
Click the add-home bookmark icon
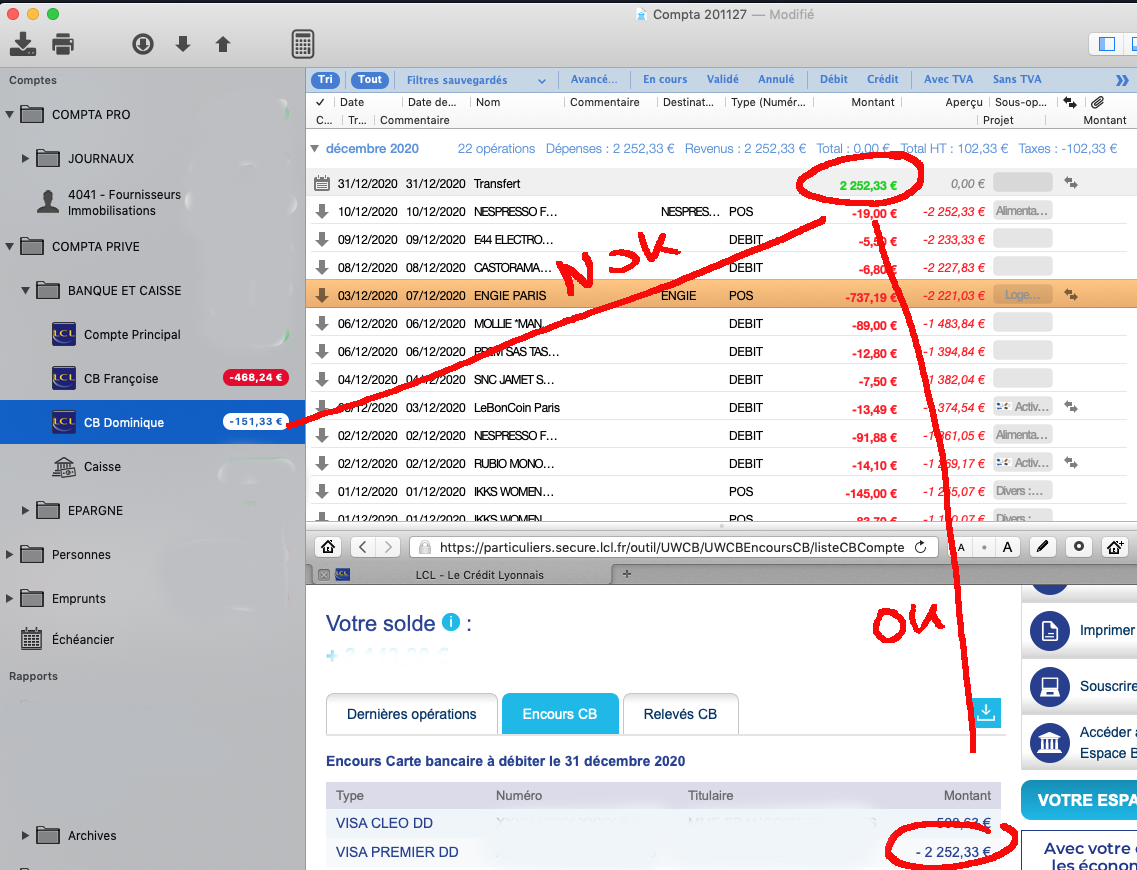[x=1115, y=547]
